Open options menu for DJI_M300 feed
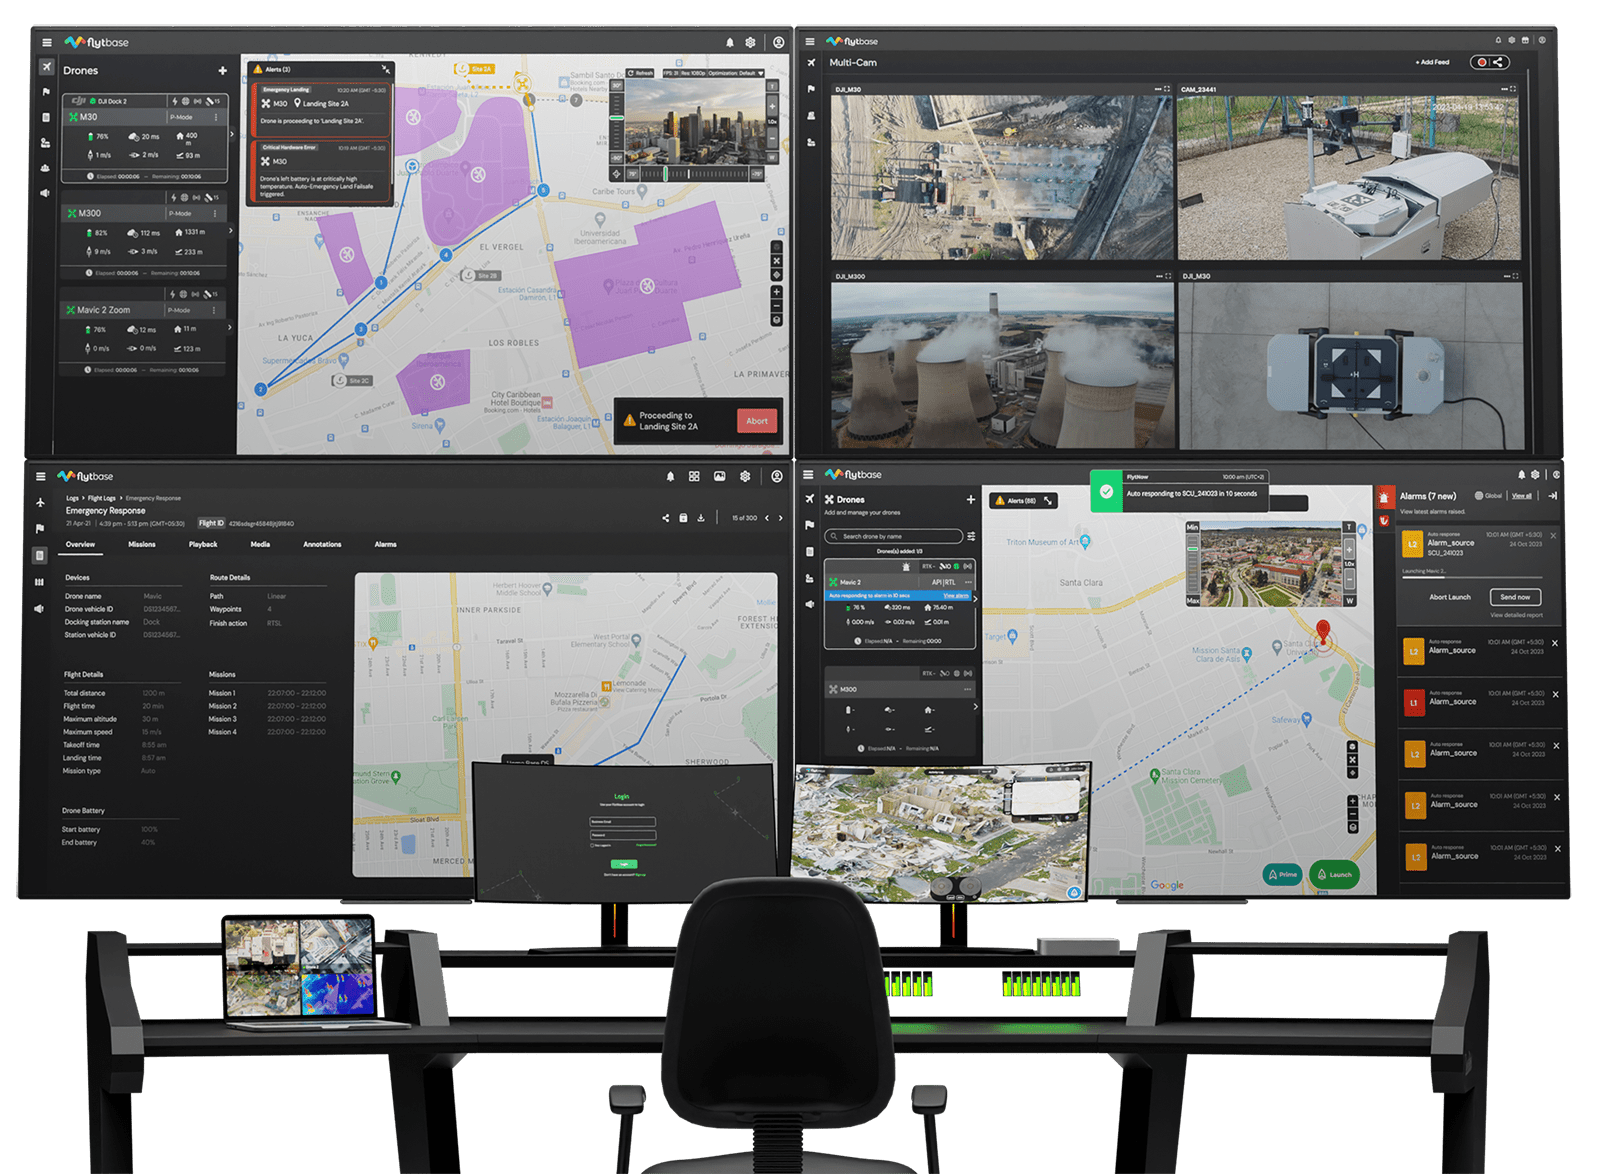The width and height of the screenshot is (1600, 1174). pyautogui.click(x=1158, y=276)
